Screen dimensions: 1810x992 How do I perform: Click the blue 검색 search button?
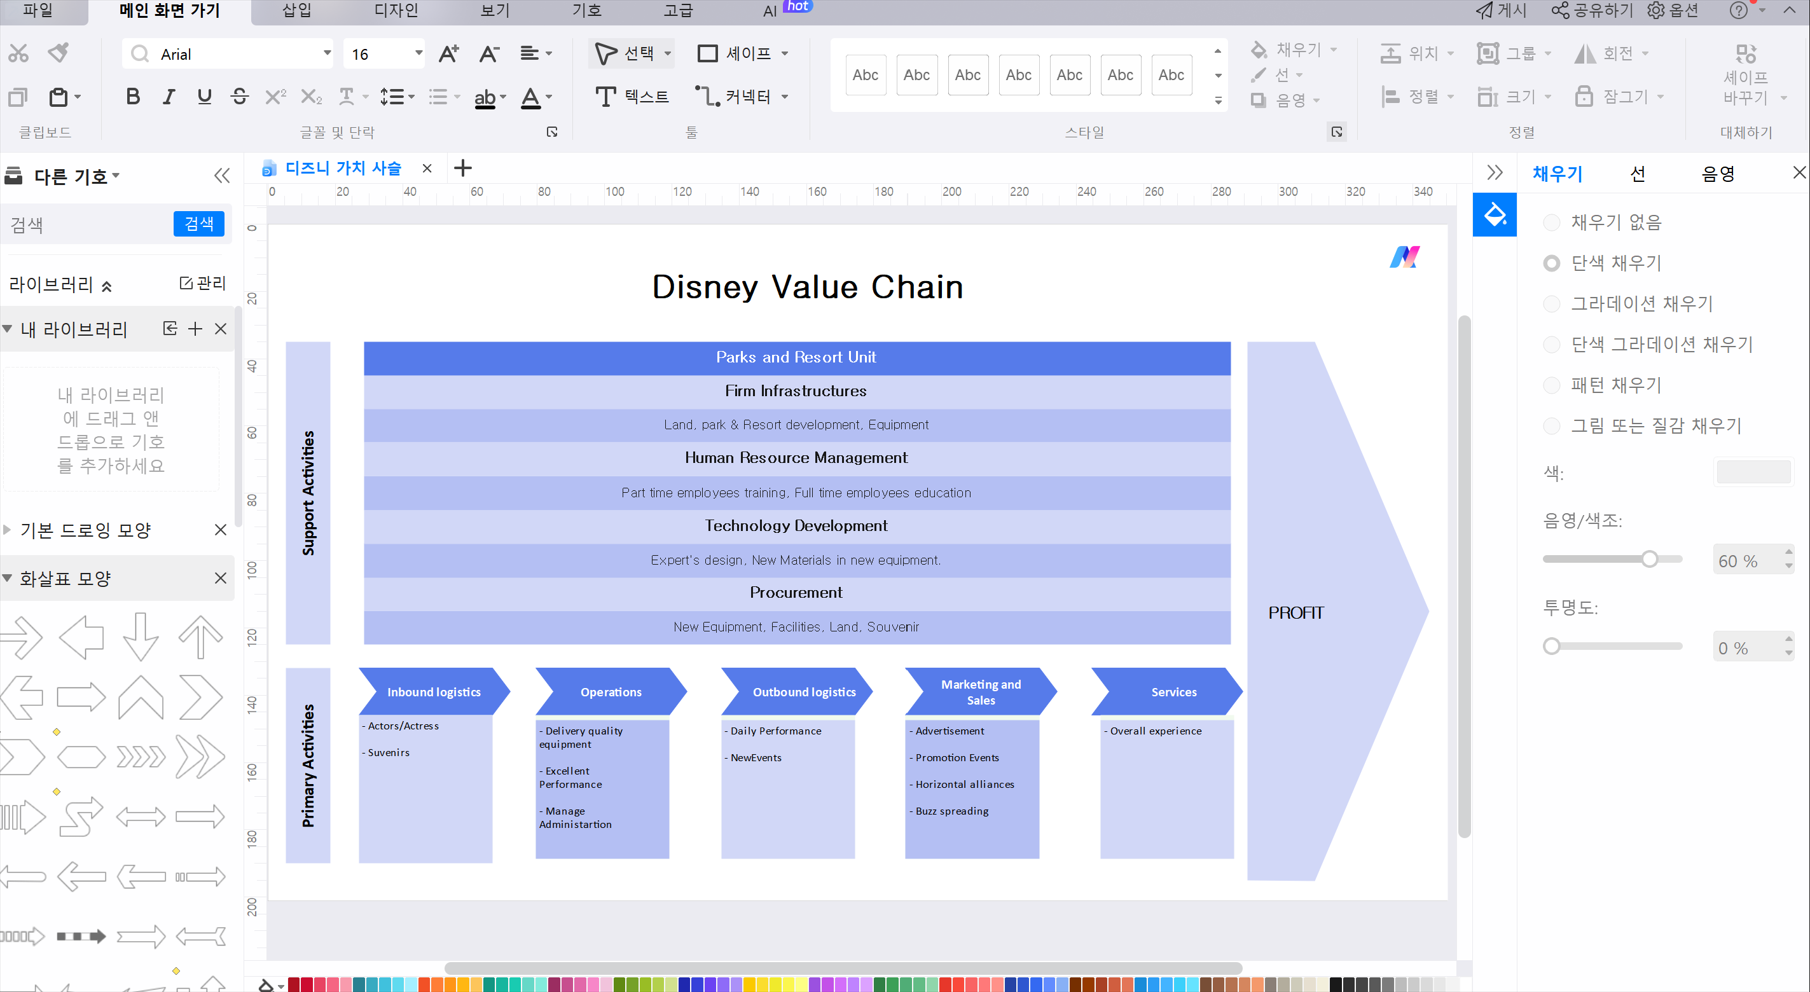click(x=199, y=224)
